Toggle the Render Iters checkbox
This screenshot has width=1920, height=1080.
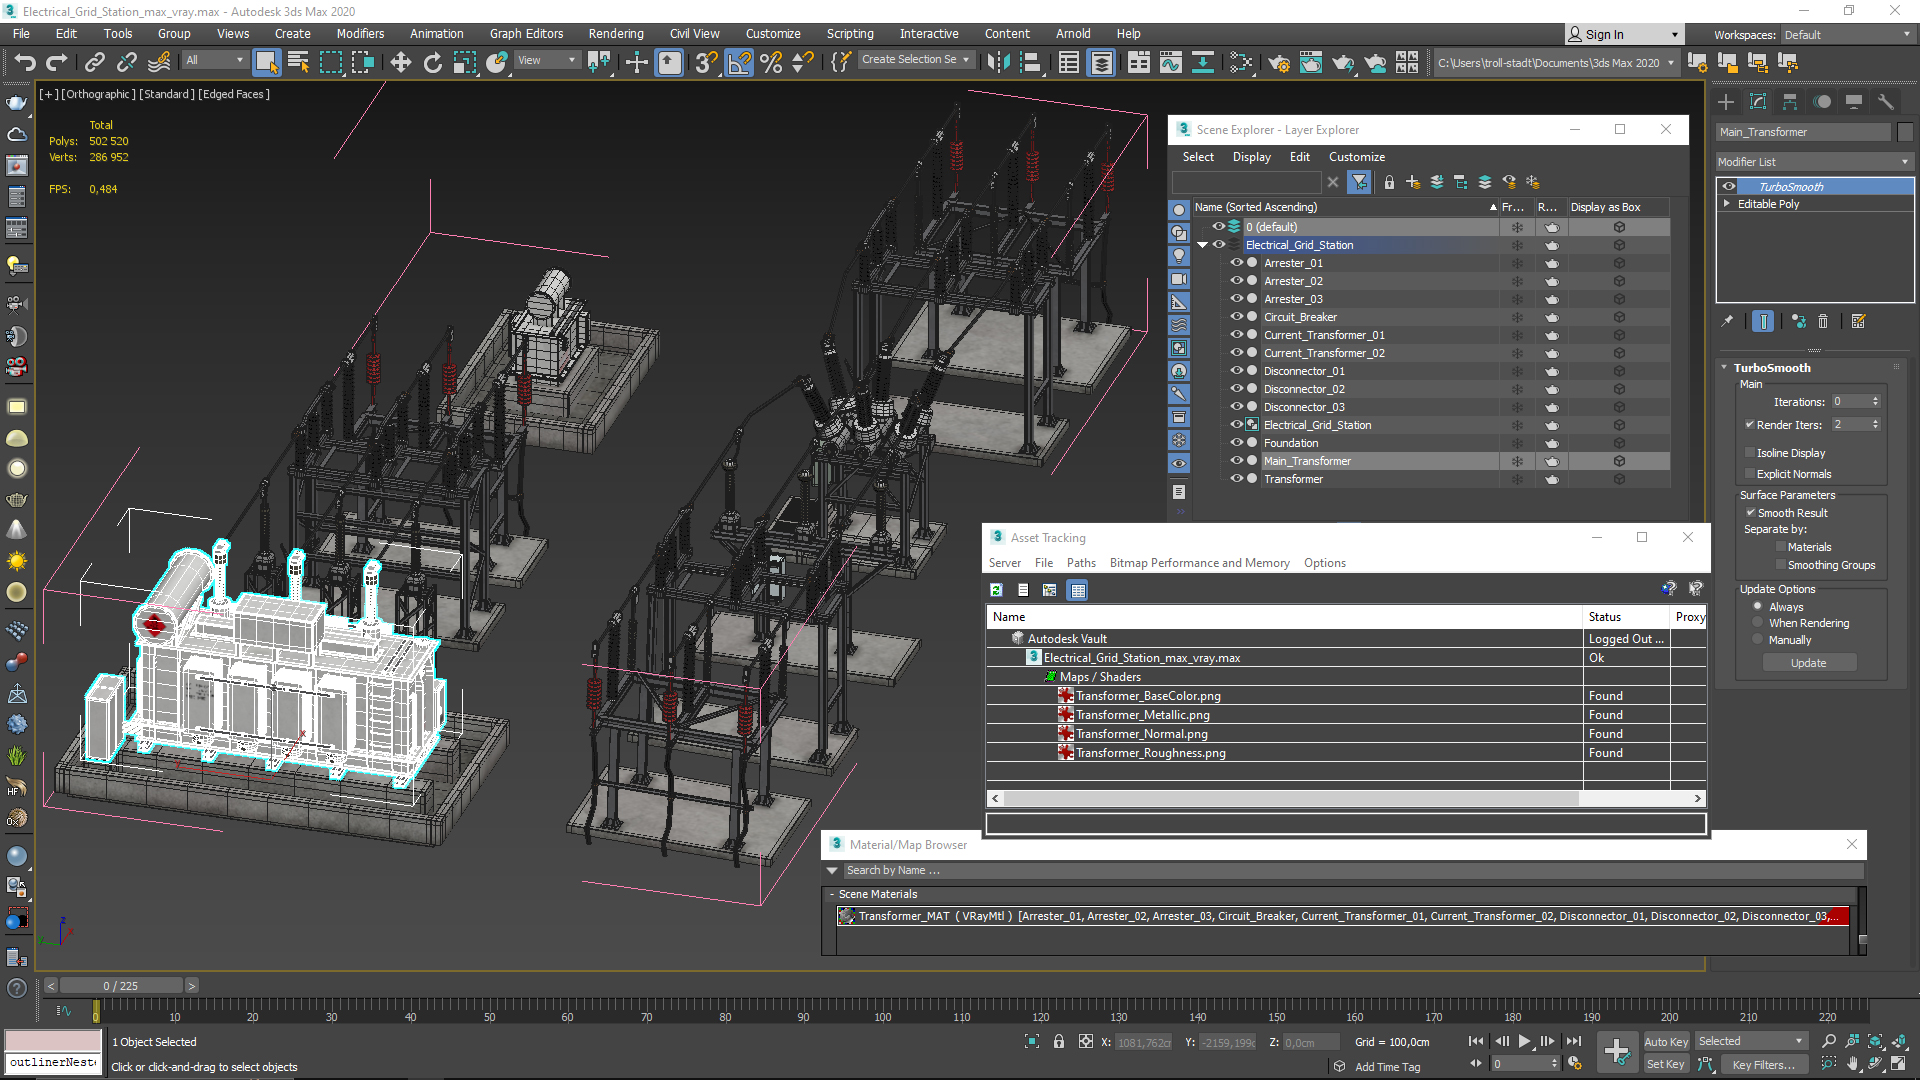click(x=1749, y=425)
